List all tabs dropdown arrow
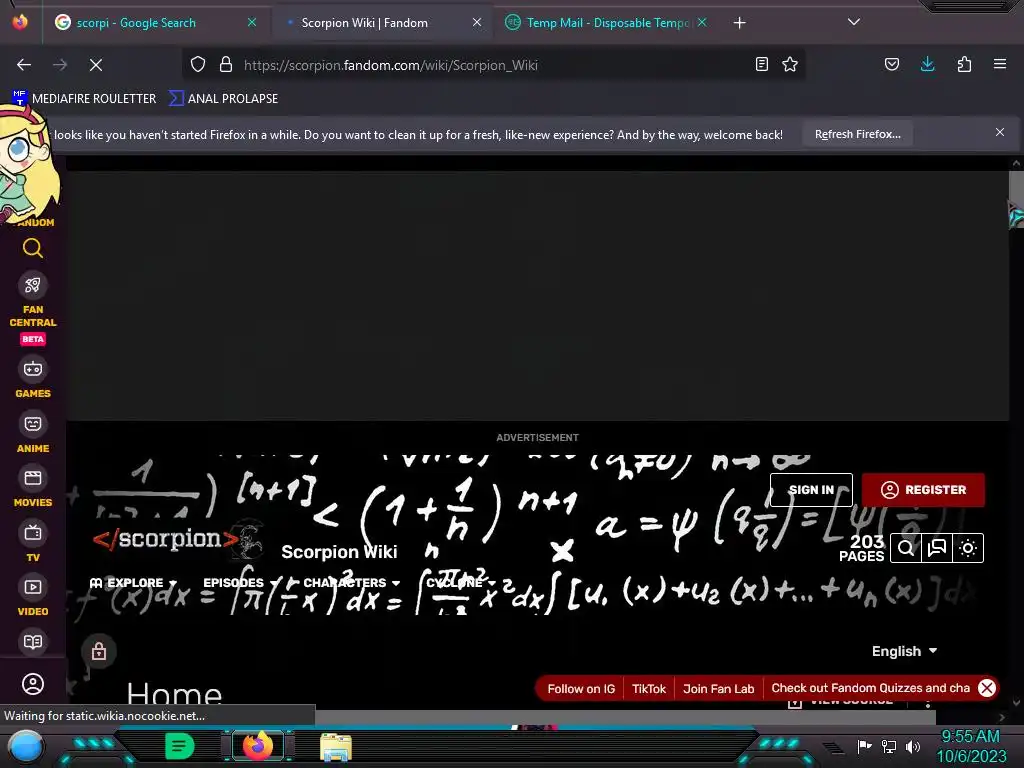 pos(854,22)
